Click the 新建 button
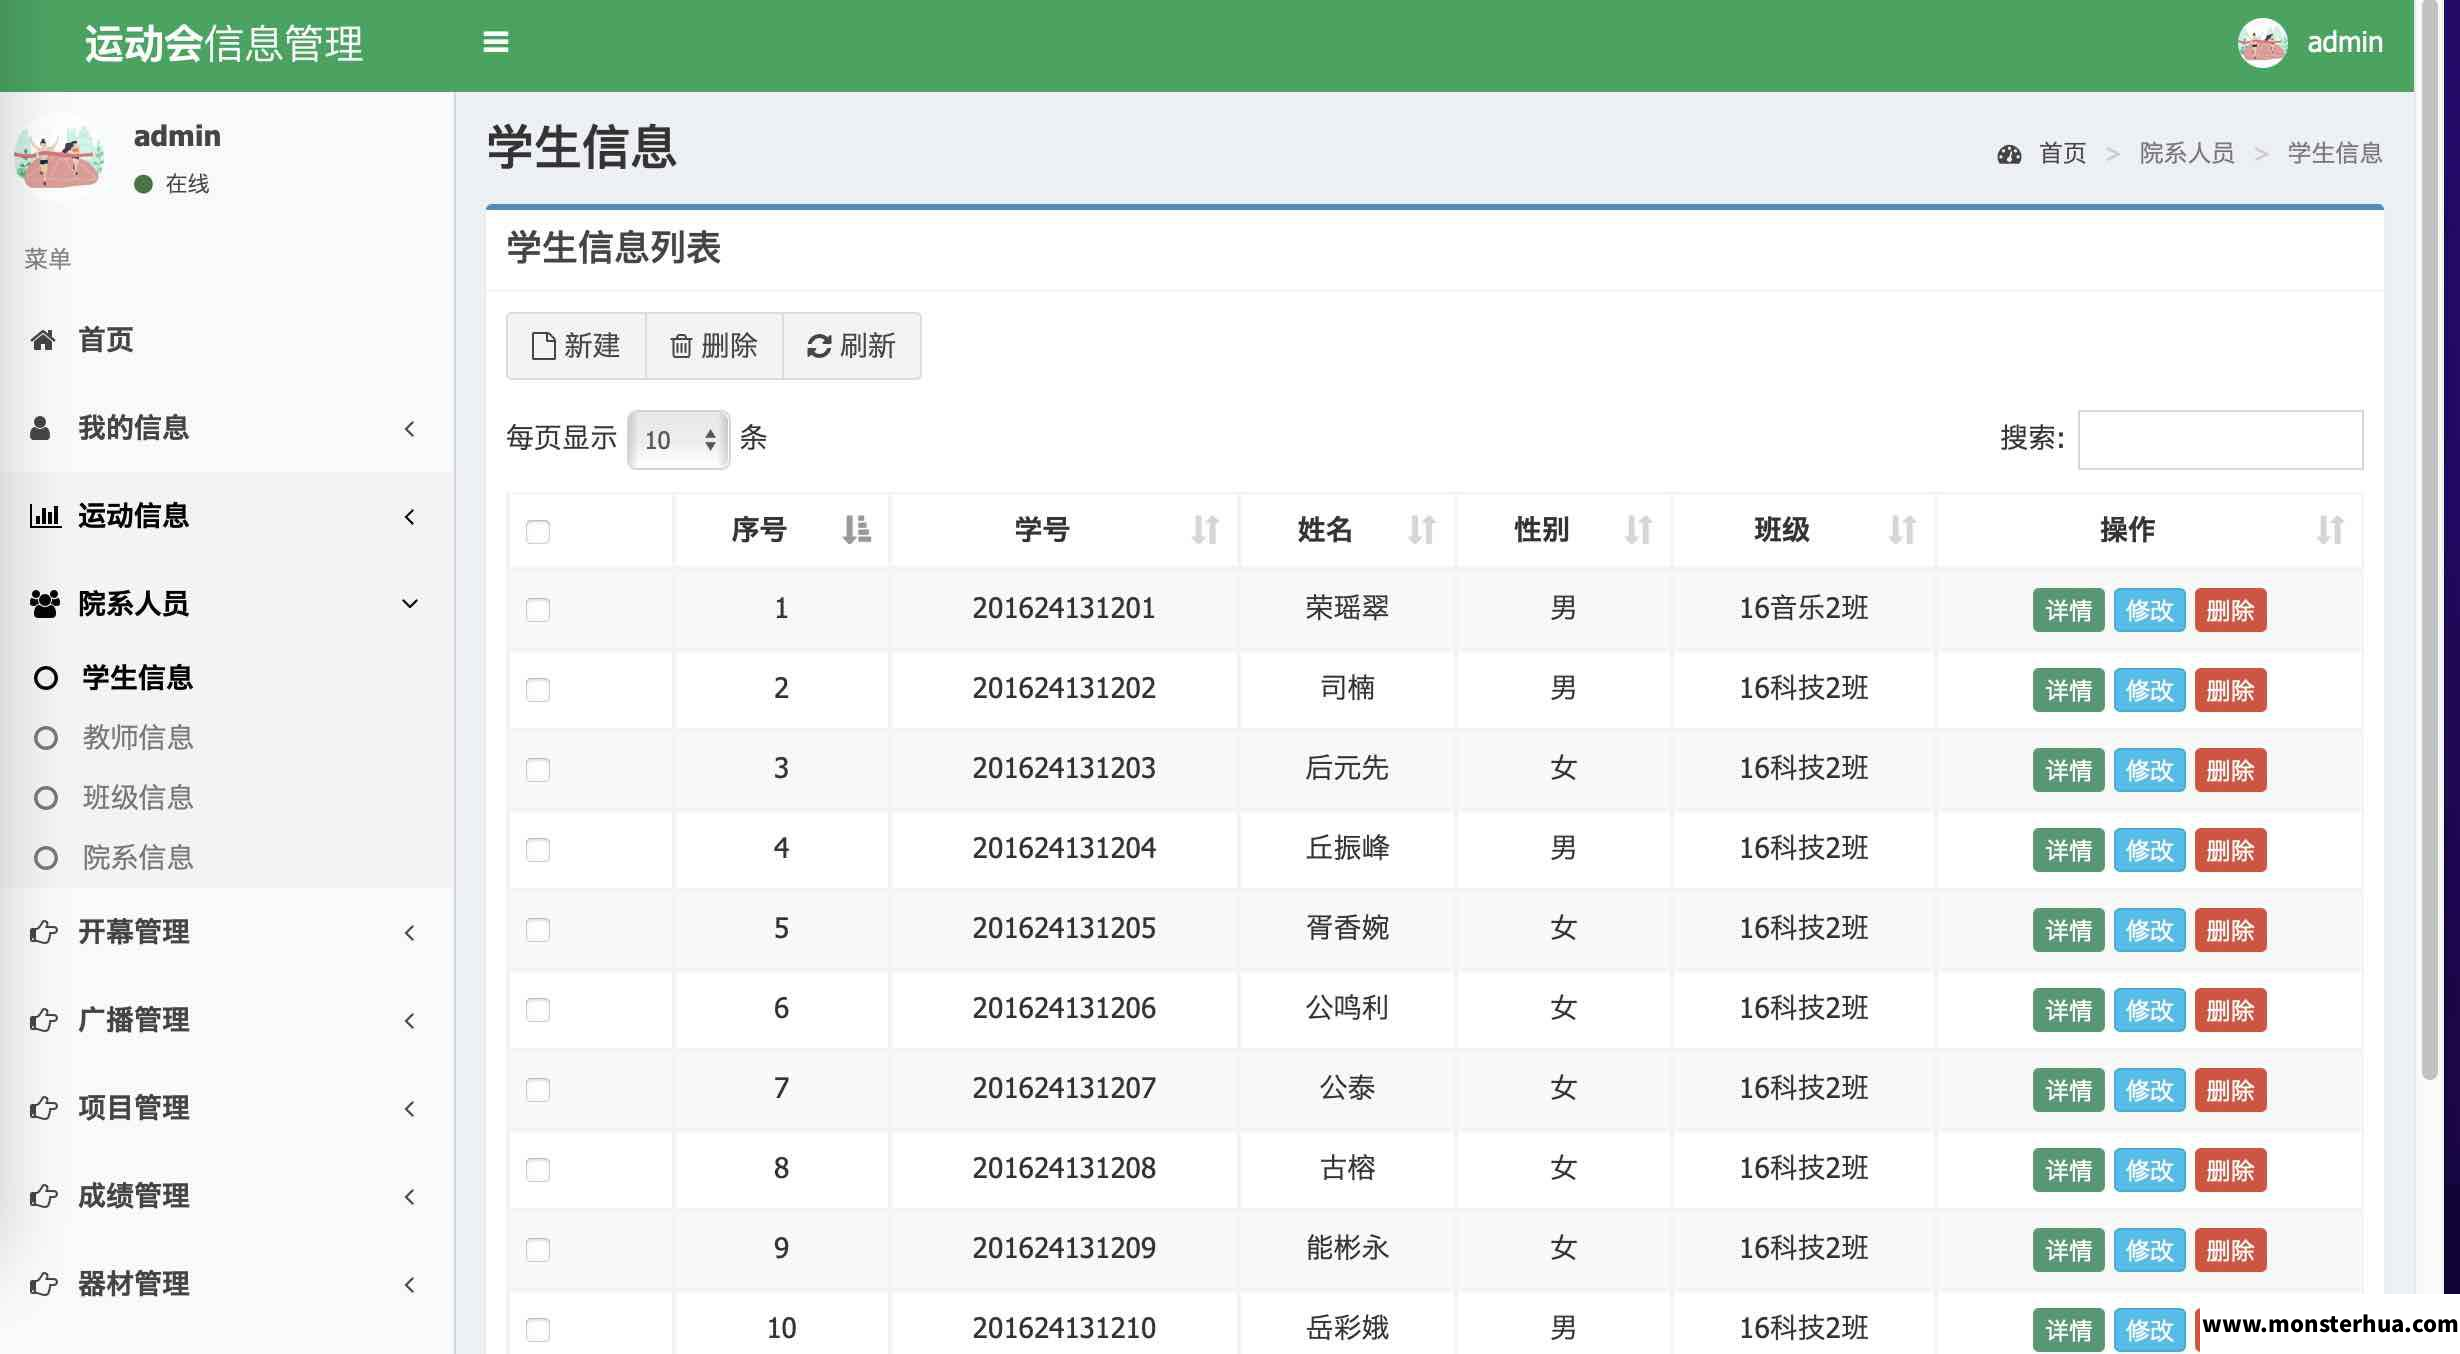Viewport: 2460px width, 1354px height. tap(576, 346)
